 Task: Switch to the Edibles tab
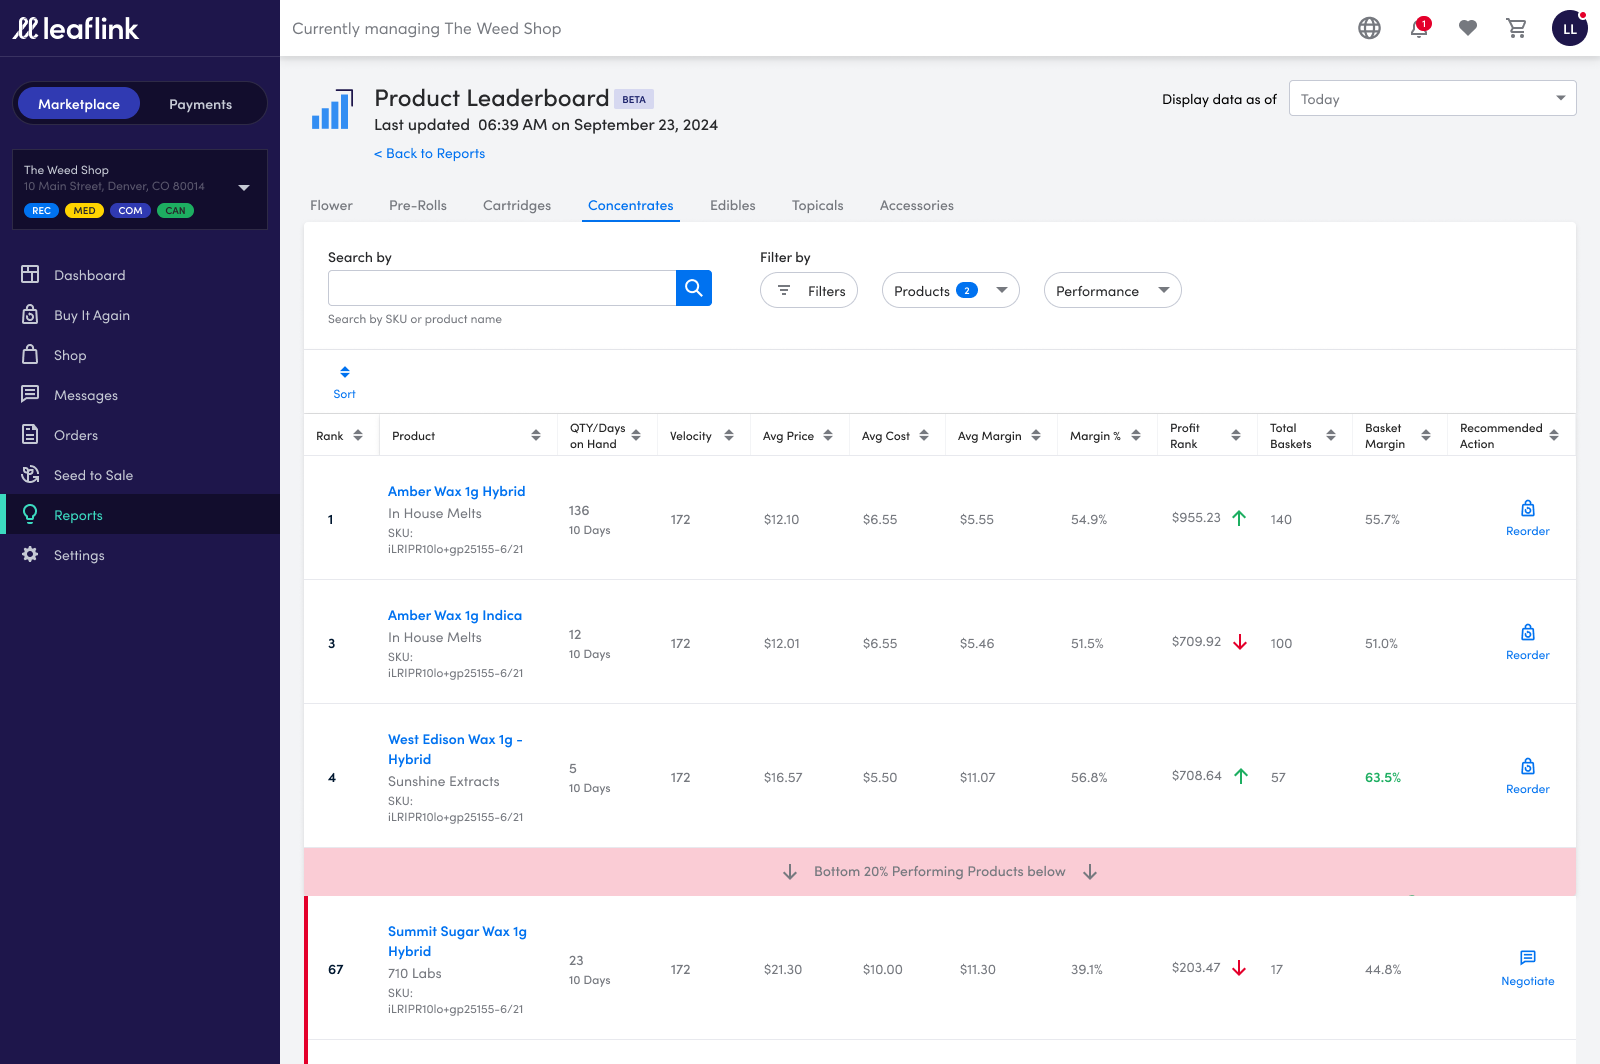[732, 206]
